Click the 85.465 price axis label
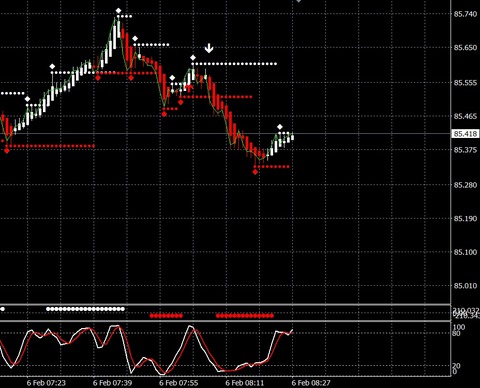The width and height of the screenshot is (480, 388). tap(465, 116)
